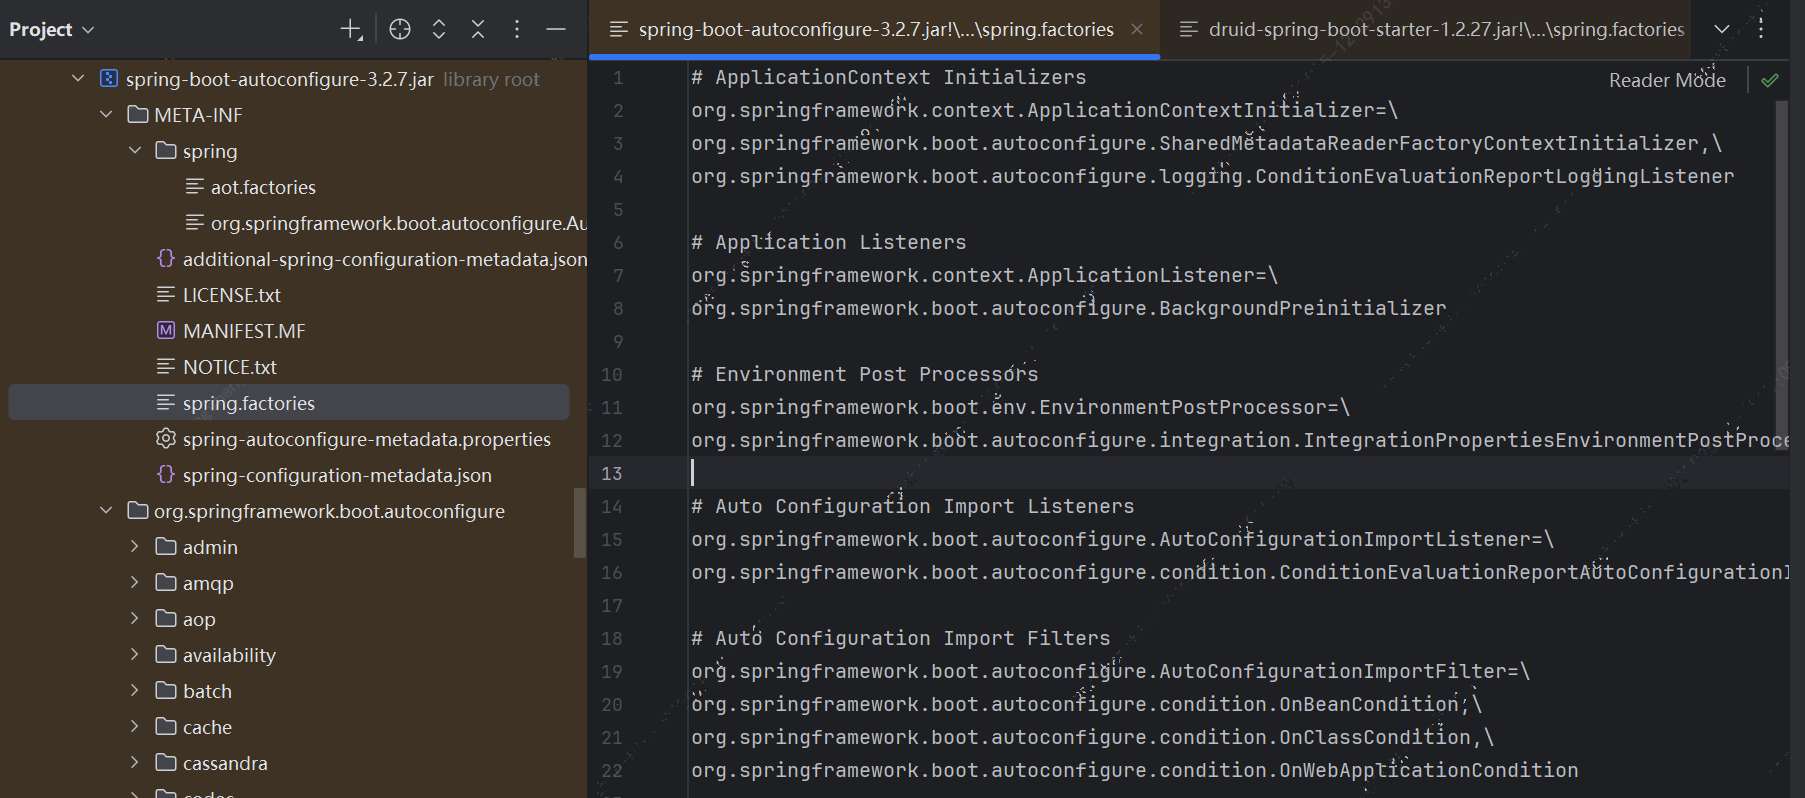Switch to druid-spring-boot-starter spring.factories tab
The image size is (1805, 798).
click(x=1433, y=30)
